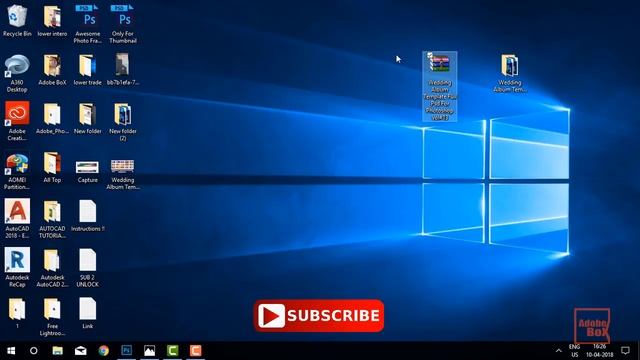Open the Windows Start menu

pos(11,351)
